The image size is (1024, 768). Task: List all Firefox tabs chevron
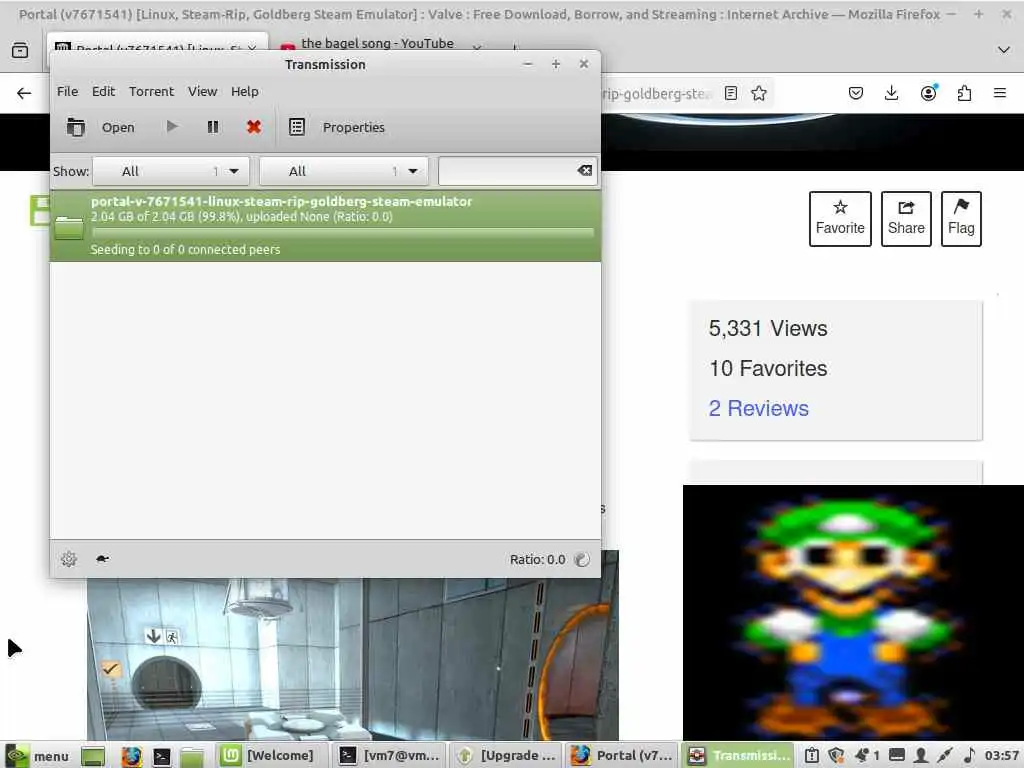point(1004,50)
